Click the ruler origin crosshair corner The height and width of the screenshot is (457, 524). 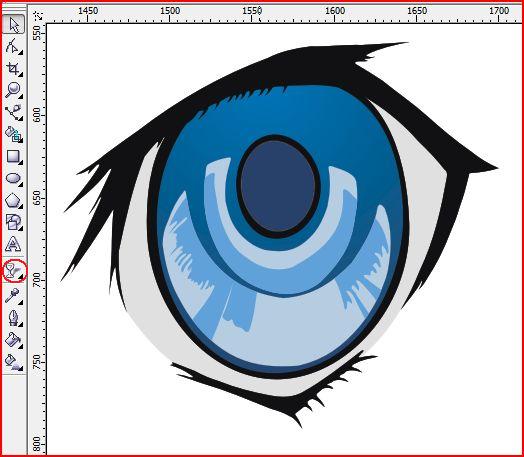click(x=38, y=15)
